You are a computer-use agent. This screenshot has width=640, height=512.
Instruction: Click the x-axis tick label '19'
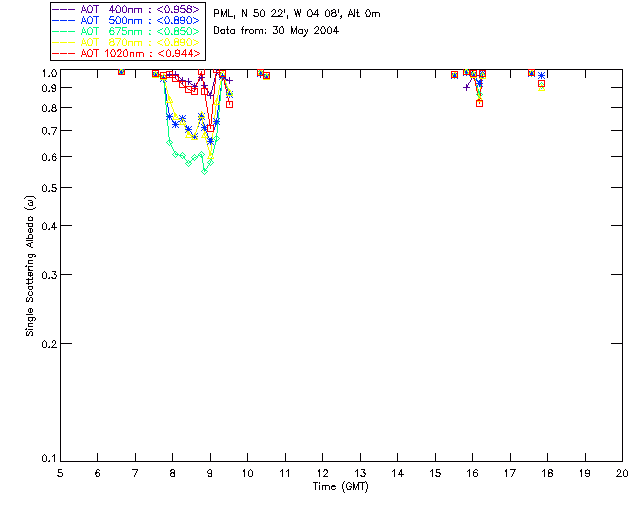[585, 473]
